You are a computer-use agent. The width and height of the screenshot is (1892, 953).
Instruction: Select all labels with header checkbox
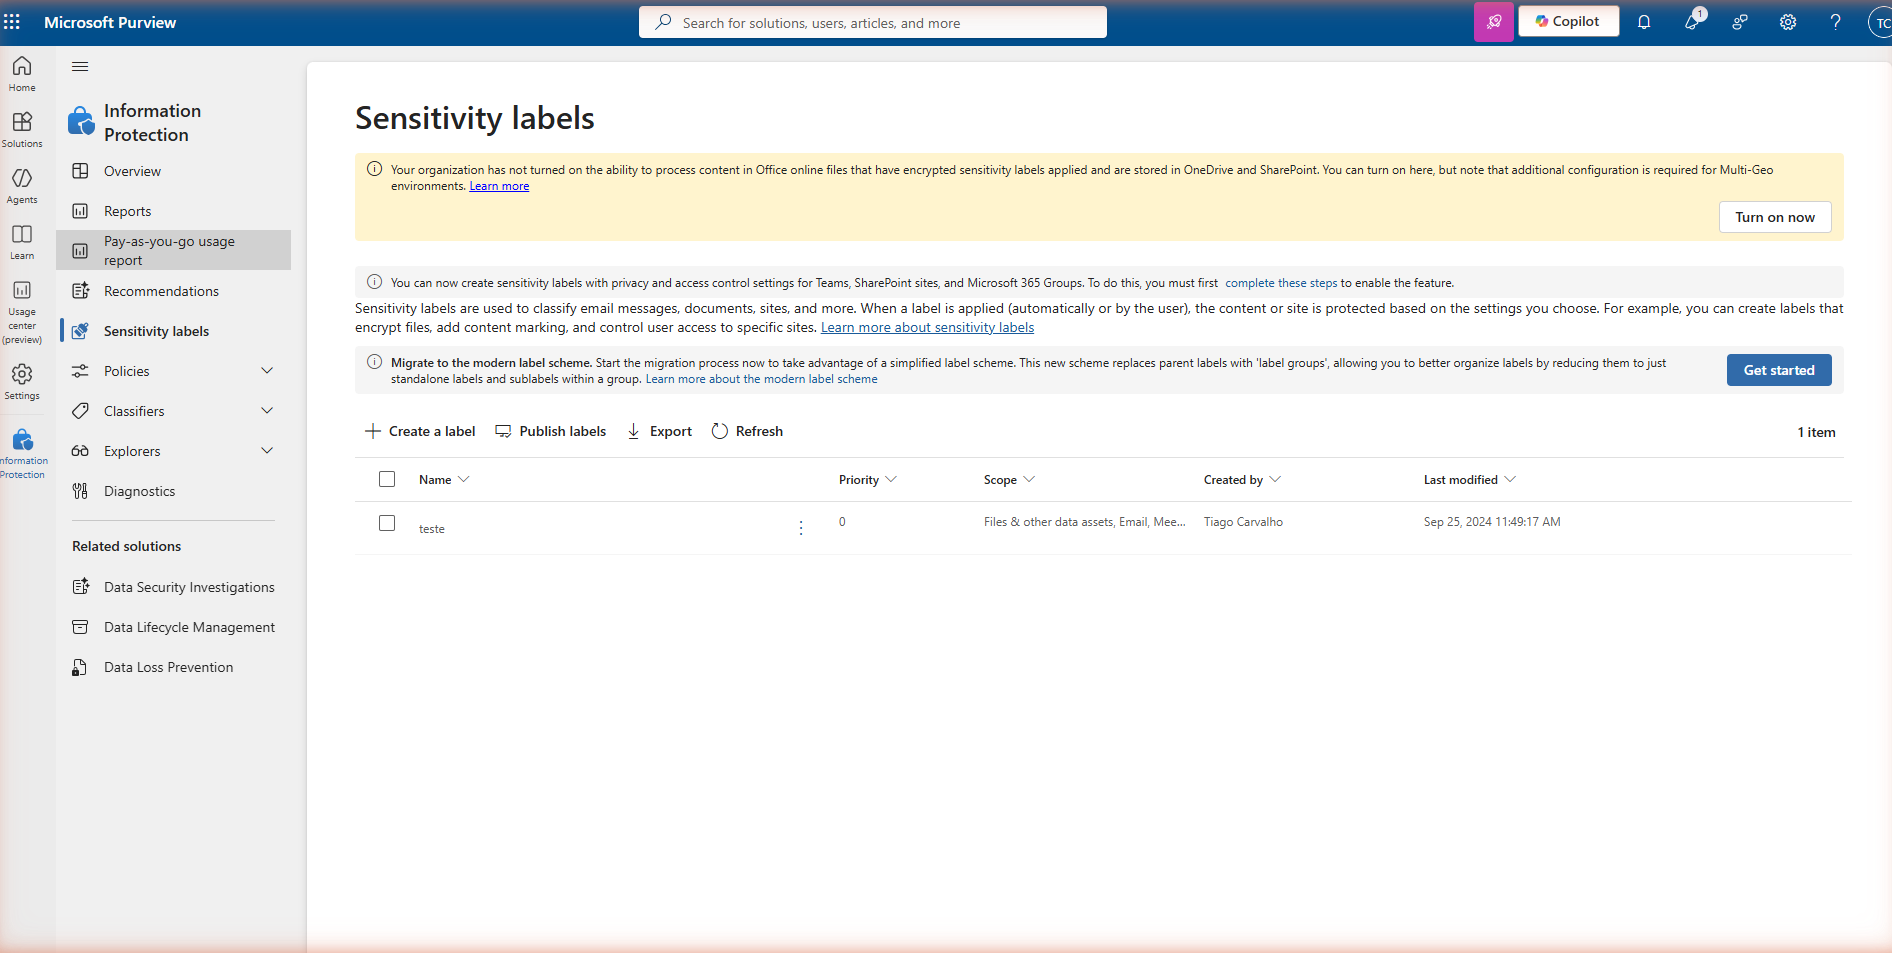point(387,479)
